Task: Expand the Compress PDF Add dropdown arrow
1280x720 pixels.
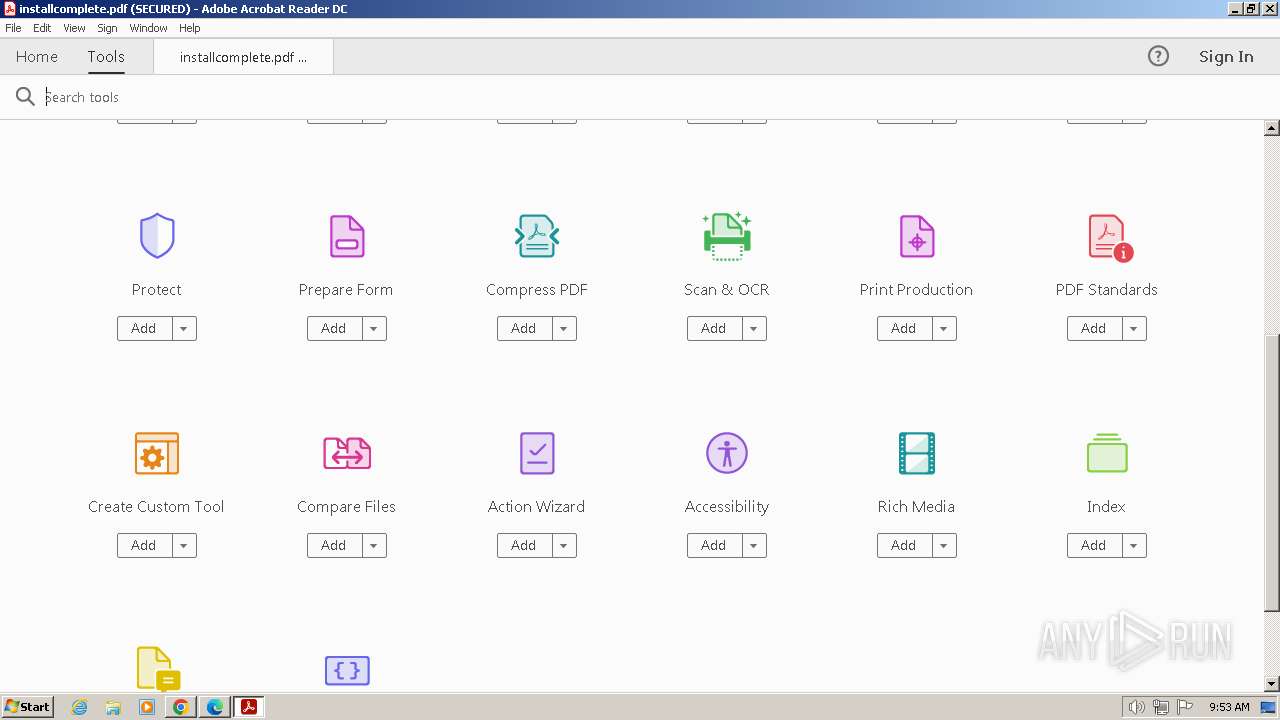Action: (x=564, y=328)
